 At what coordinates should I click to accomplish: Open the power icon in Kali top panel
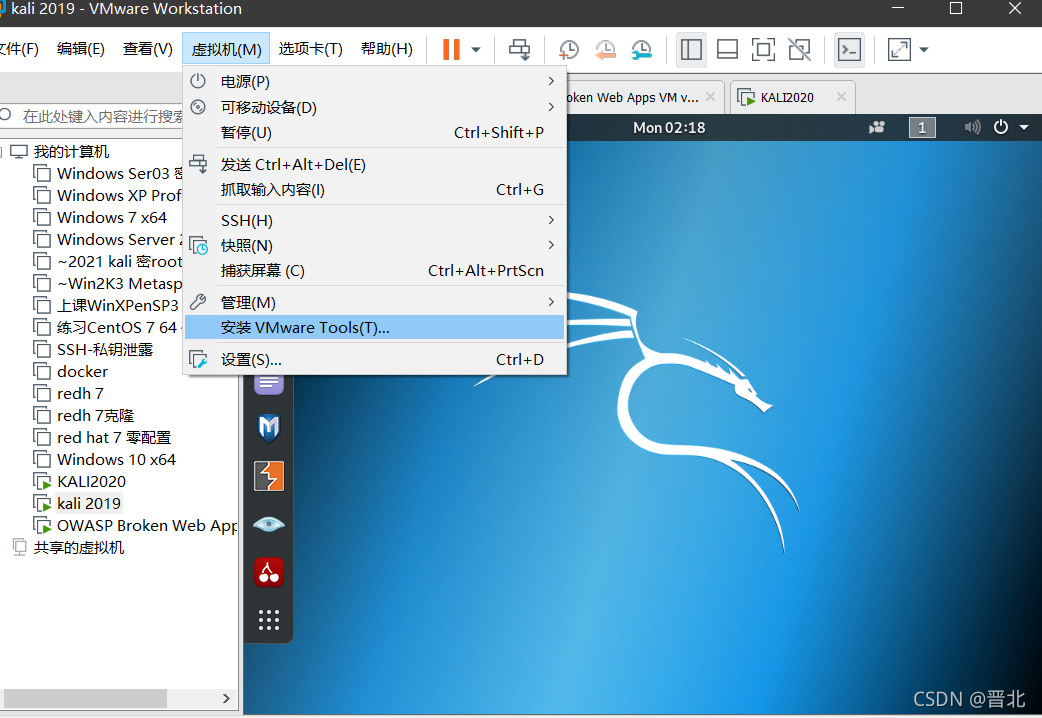[1001, 127]
